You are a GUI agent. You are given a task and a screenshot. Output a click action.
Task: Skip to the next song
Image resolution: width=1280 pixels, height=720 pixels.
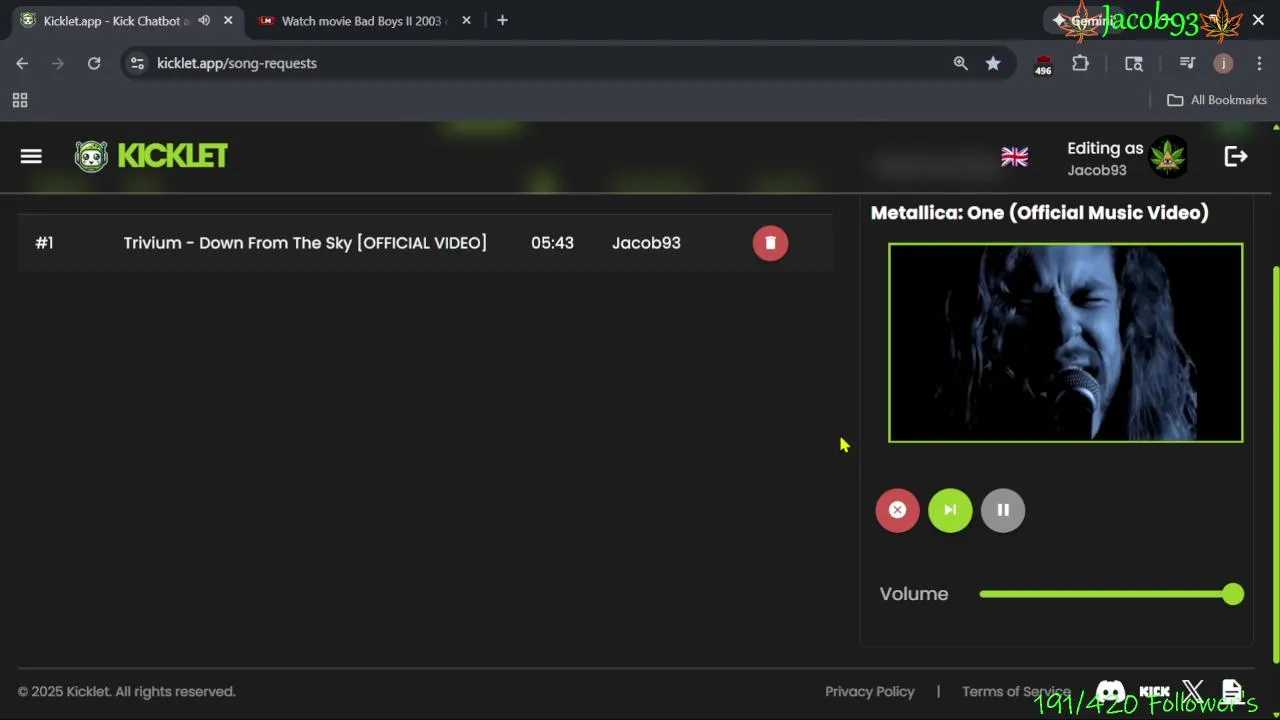click(x=950, y=510)
